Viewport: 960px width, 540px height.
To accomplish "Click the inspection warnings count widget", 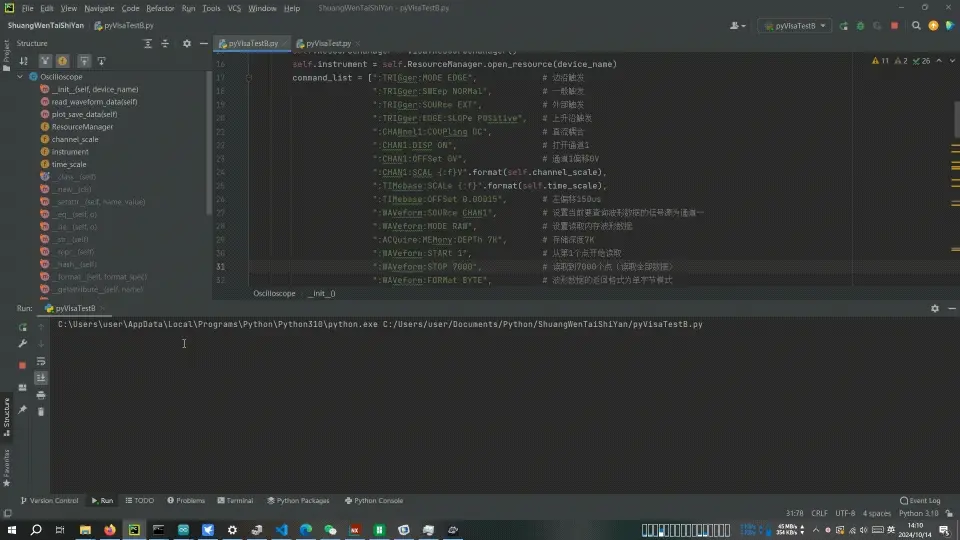I will pyautogui.click(x=901, y=61).
